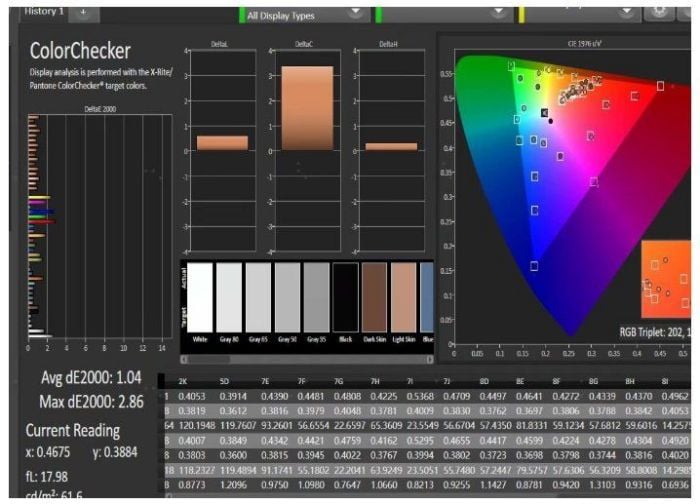Click the ColorChecker page title

(80, 50)
